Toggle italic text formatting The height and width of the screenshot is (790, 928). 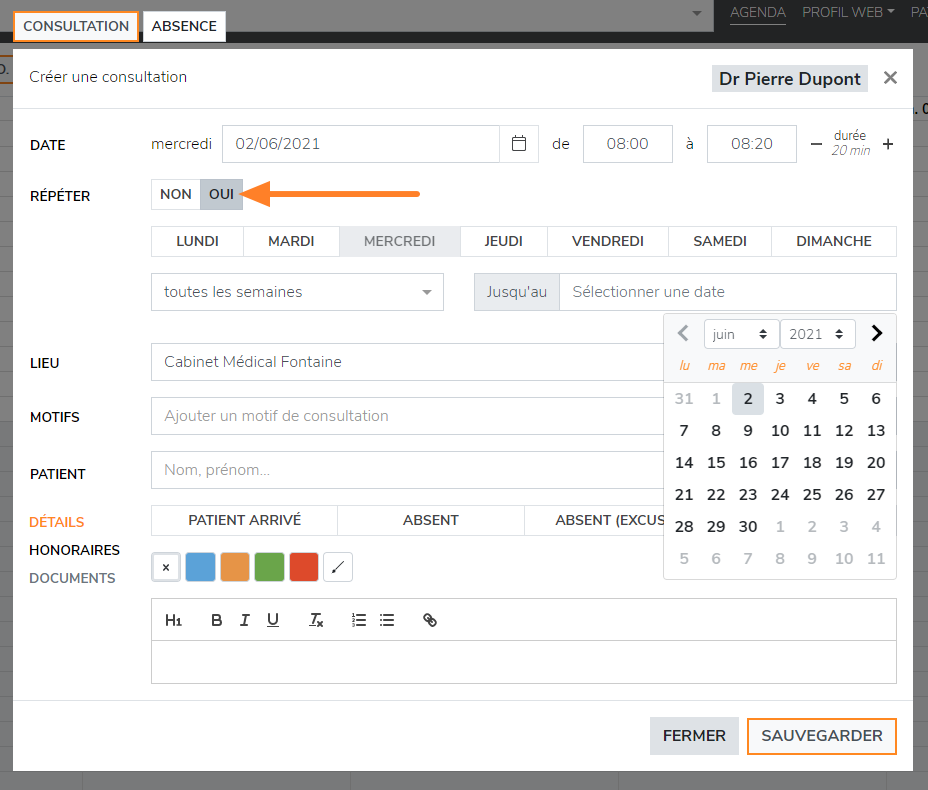pyautogui.click(x=245, y=620)
